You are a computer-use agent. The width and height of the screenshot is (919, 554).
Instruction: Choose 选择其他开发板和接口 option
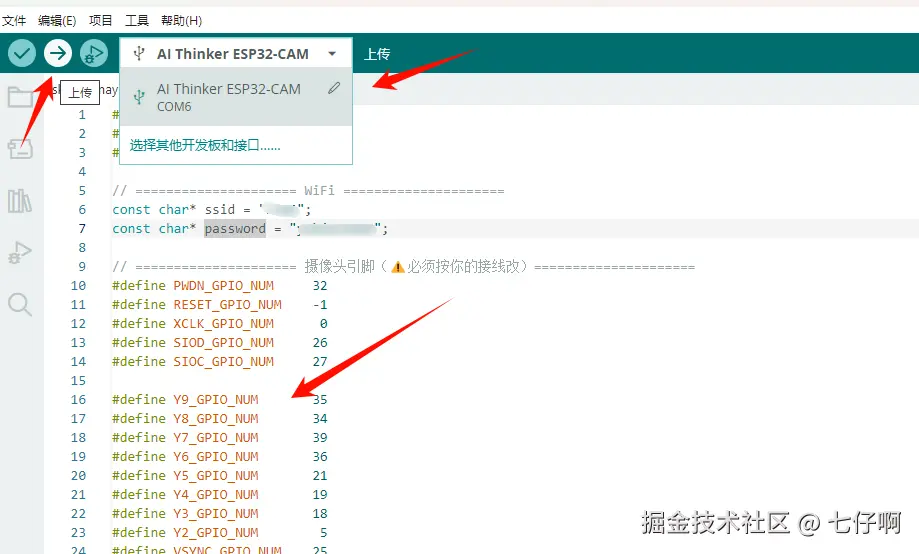[205, 145]
